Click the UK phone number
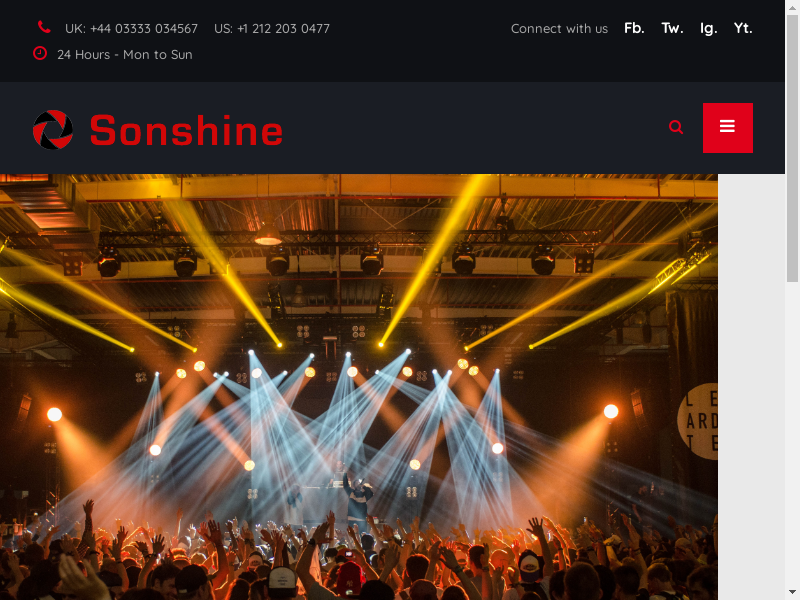Image resolution: width=800 pixels, height=600 pixels. (131, 29)
